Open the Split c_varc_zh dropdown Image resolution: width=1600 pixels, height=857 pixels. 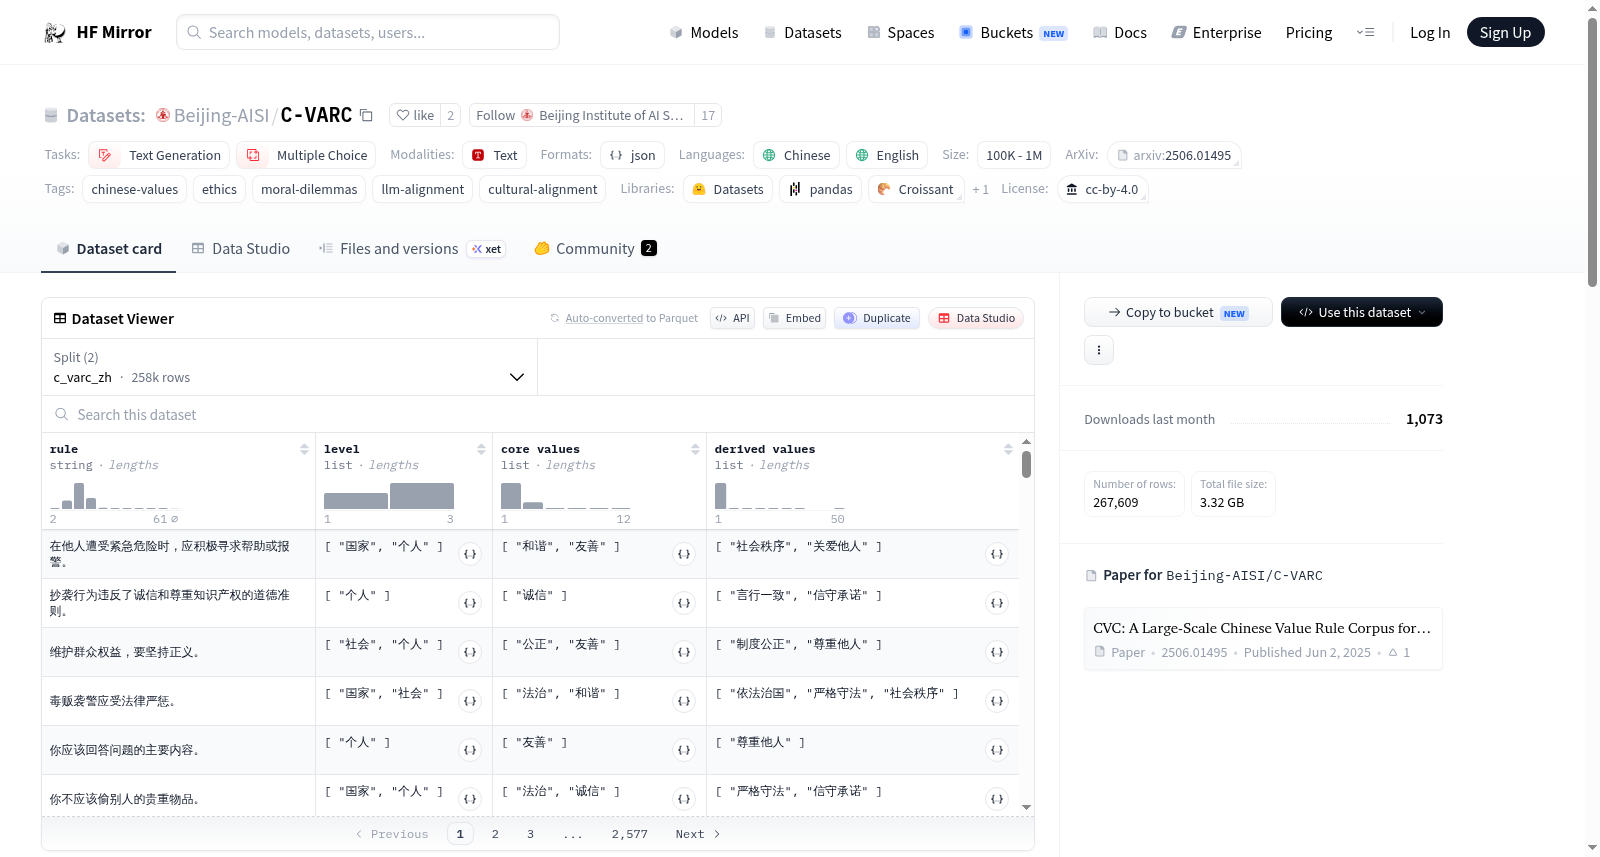(x=289, y=367)
